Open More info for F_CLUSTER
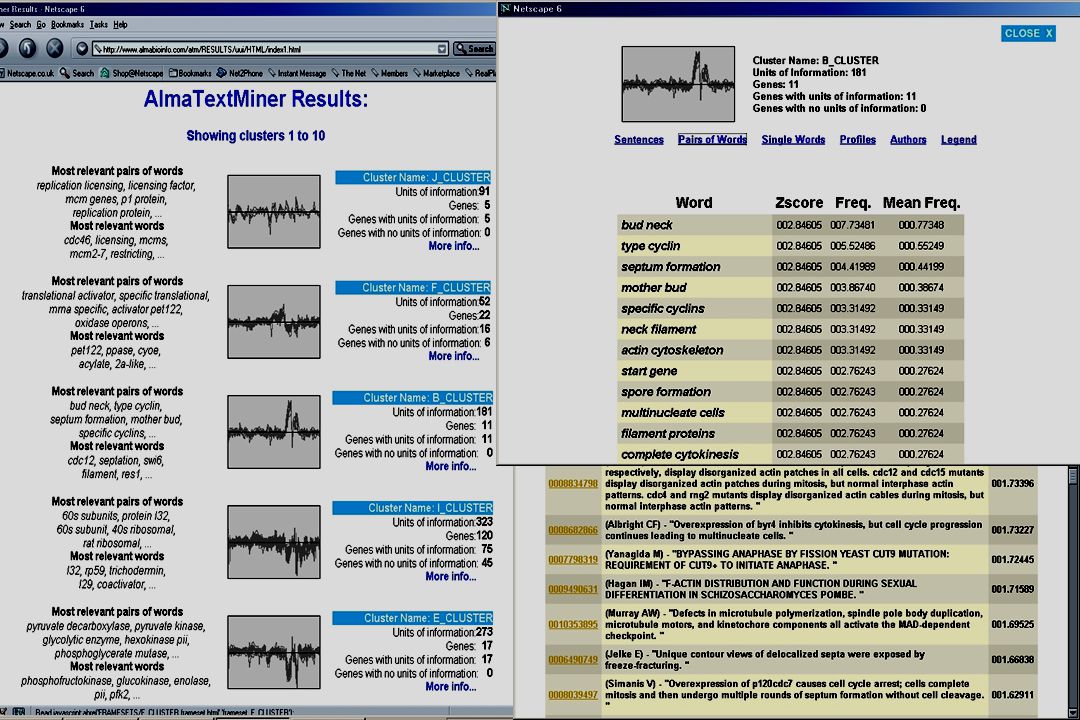Viewport: 1080px width, 720px height. (453, 356)
